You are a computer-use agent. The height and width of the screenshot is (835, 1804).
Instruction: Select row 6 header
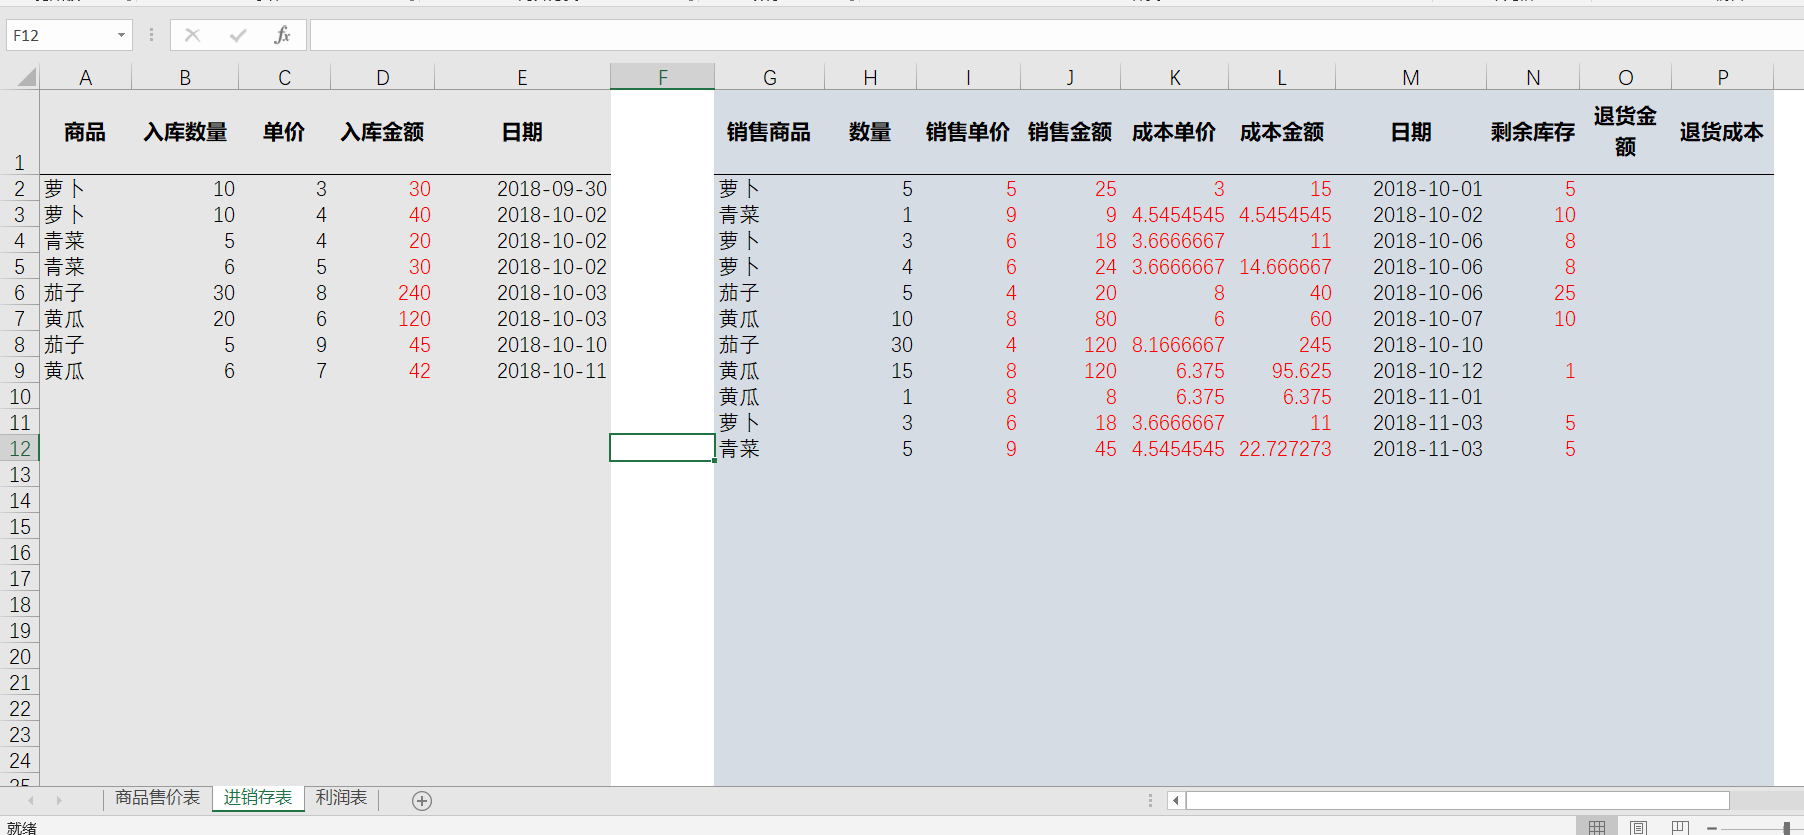tap(20, 292)
